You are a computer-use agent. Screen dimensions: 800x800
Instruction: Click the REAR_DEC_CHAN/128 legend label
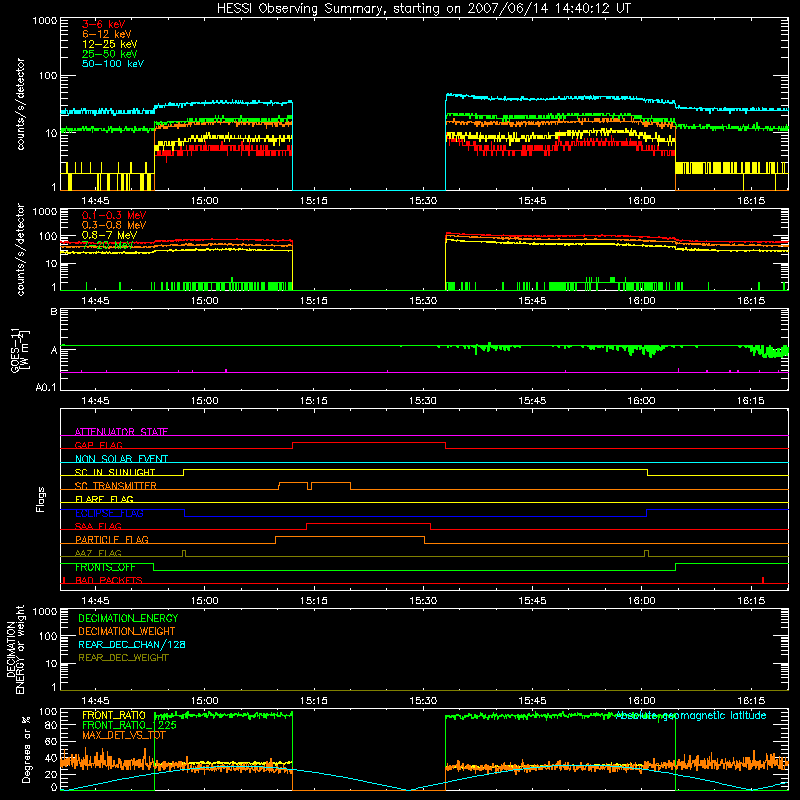point(132,644)
